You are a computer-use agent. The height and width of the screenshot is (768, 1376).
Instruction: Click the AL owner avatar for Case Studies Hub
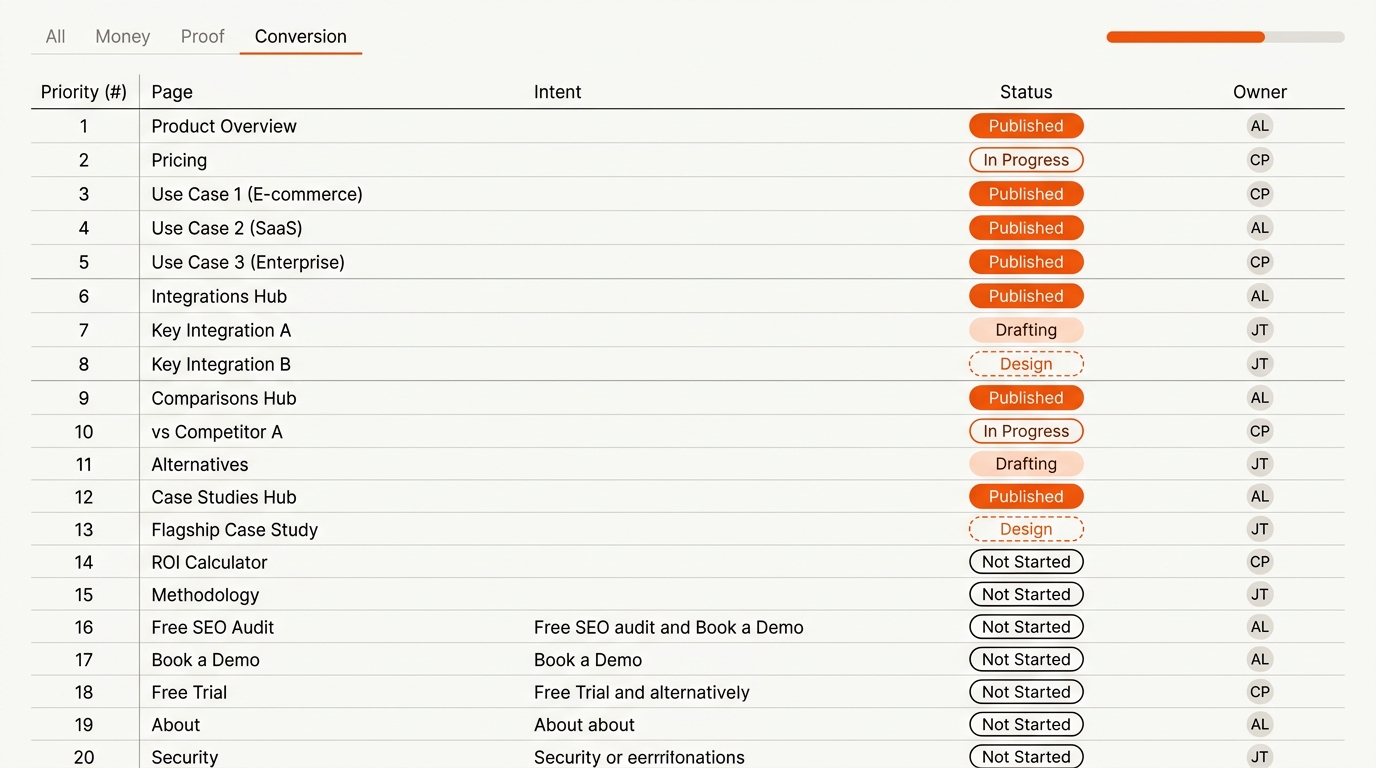[1260, 496]
